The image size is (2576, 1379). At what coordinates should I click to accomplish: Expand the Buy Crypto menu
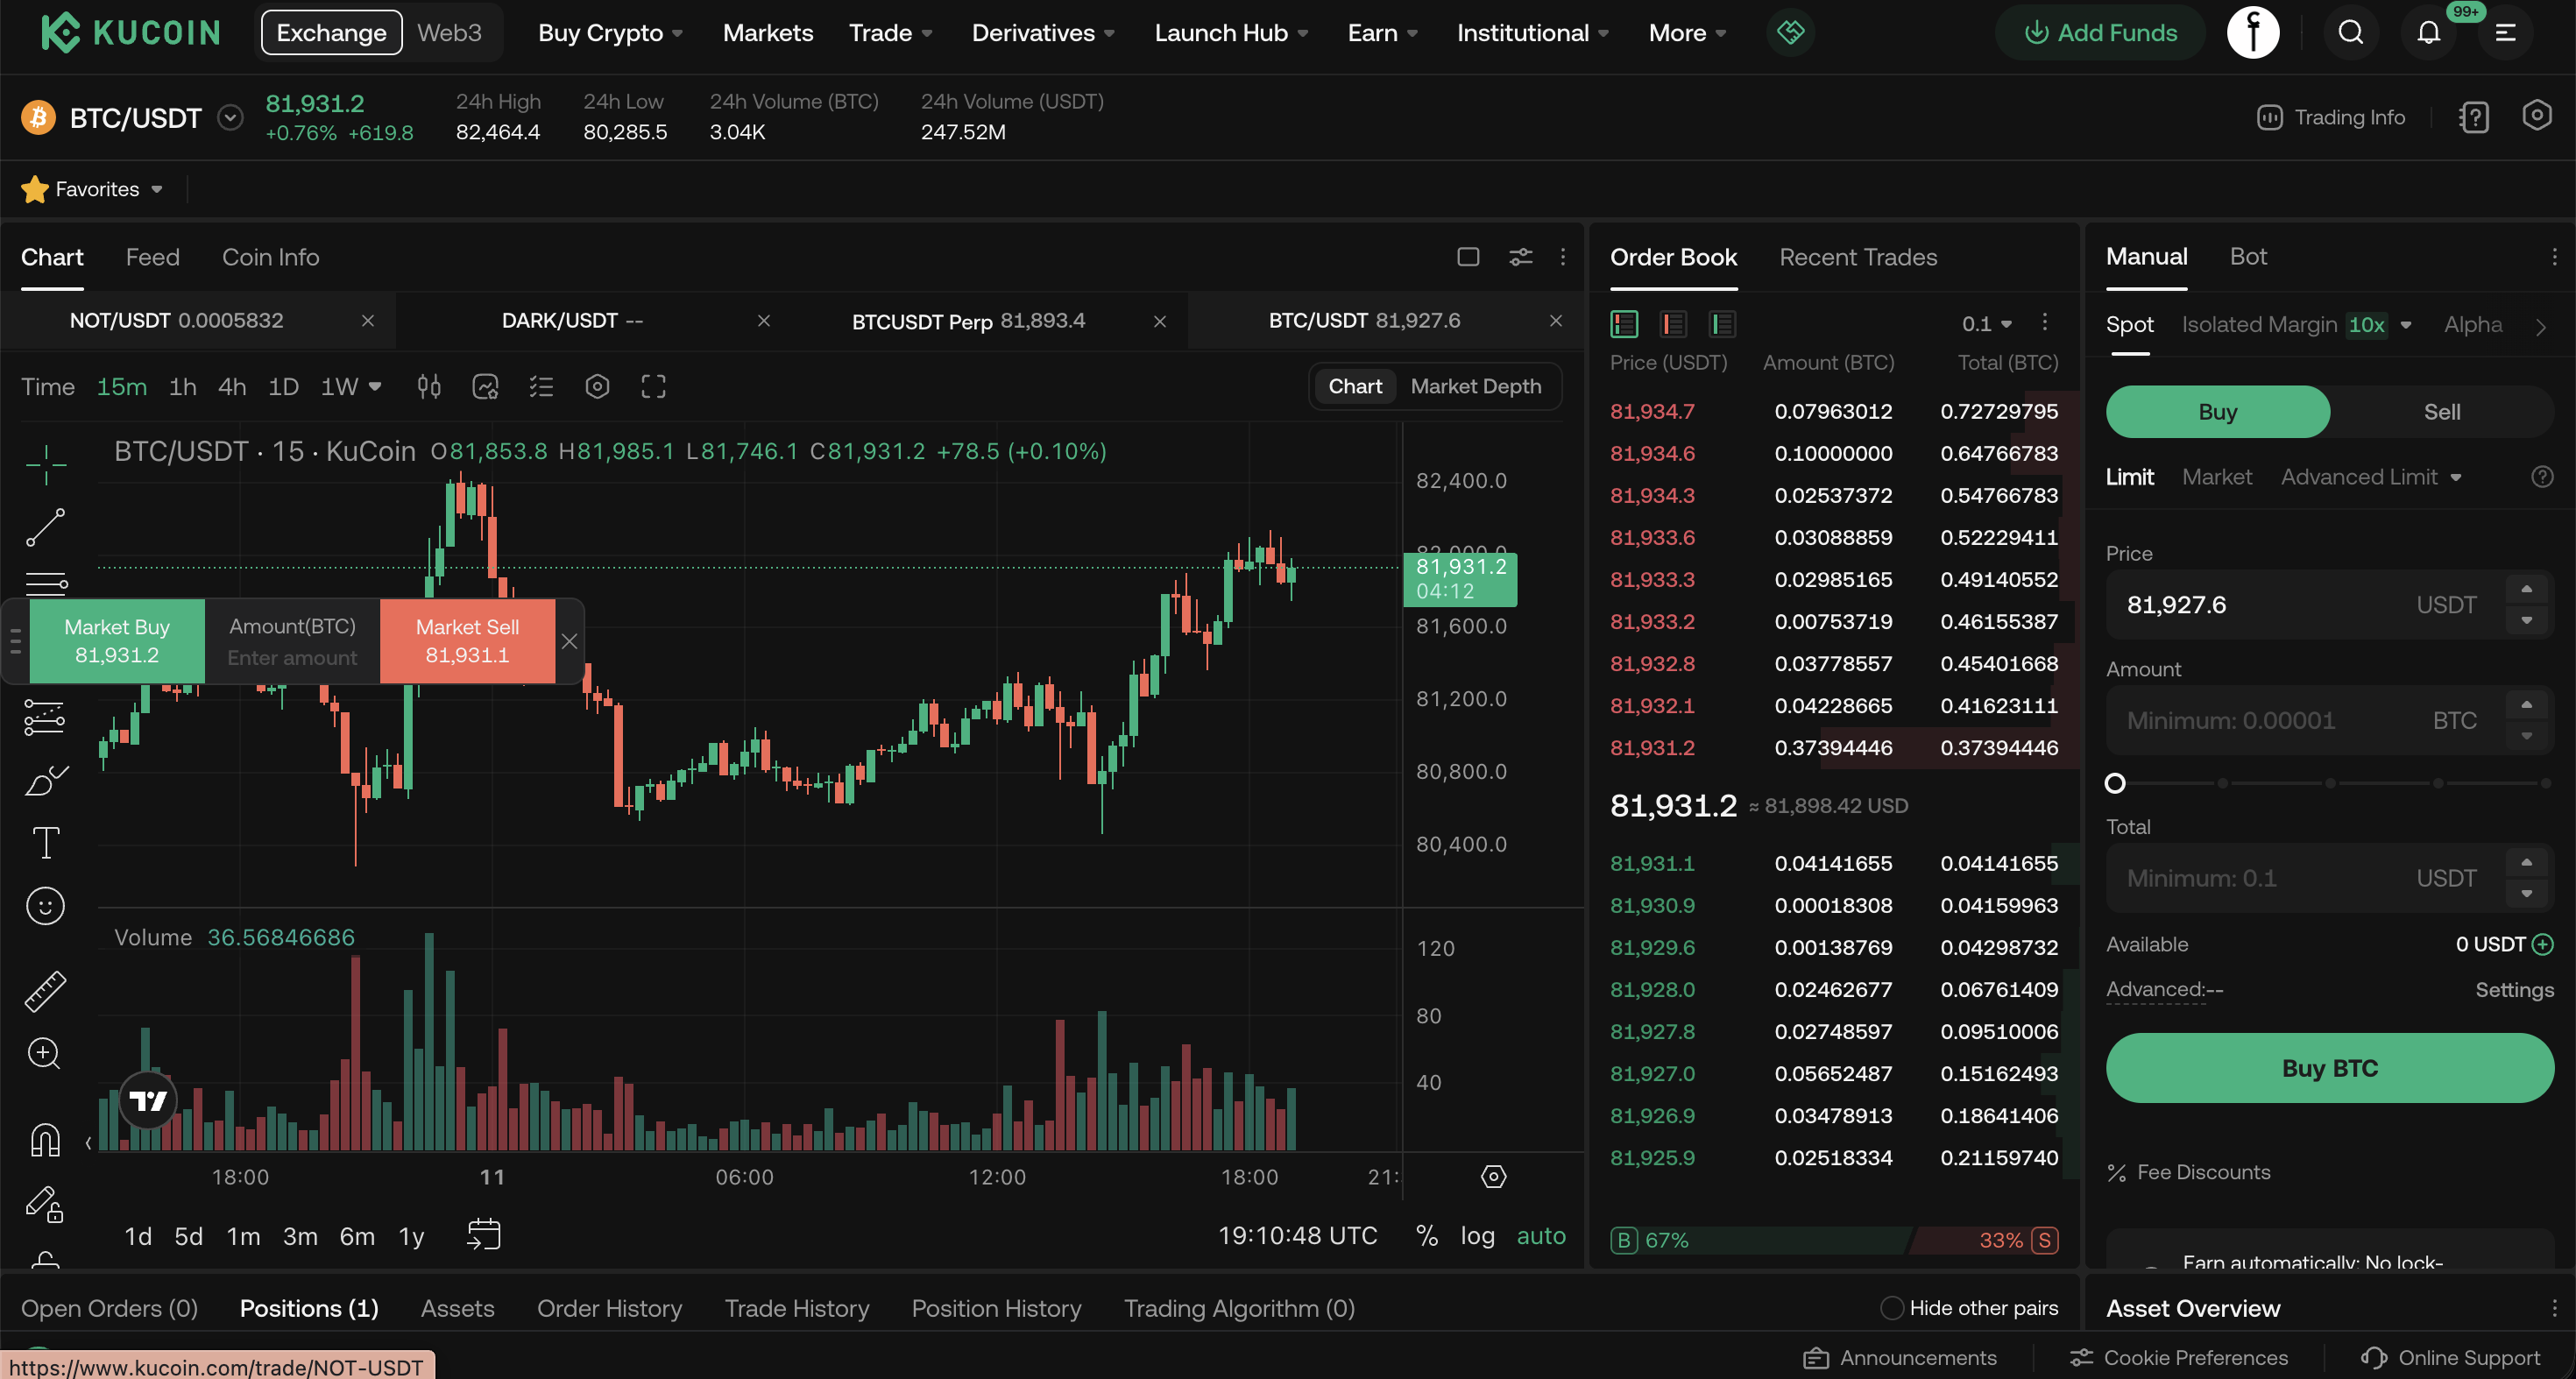tap(610, 33)
